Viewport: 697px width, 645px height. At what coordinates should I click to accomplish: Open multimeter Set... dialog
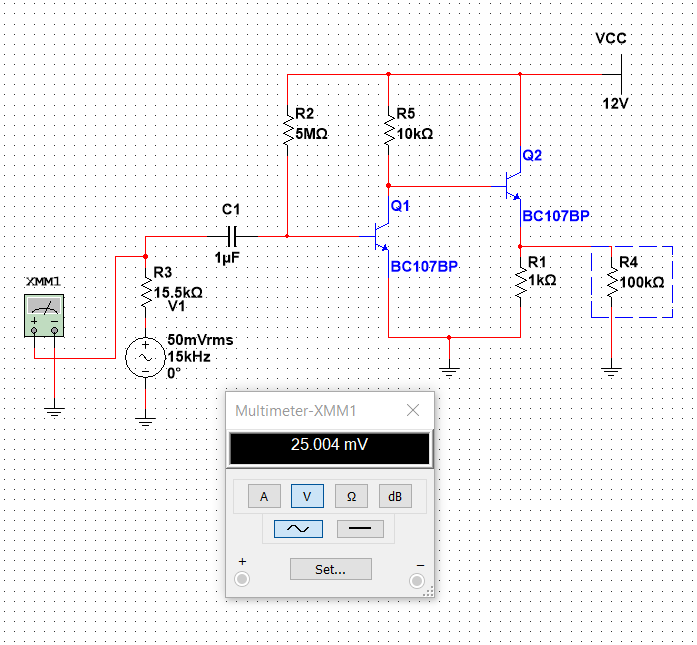[x=331, y=569]
